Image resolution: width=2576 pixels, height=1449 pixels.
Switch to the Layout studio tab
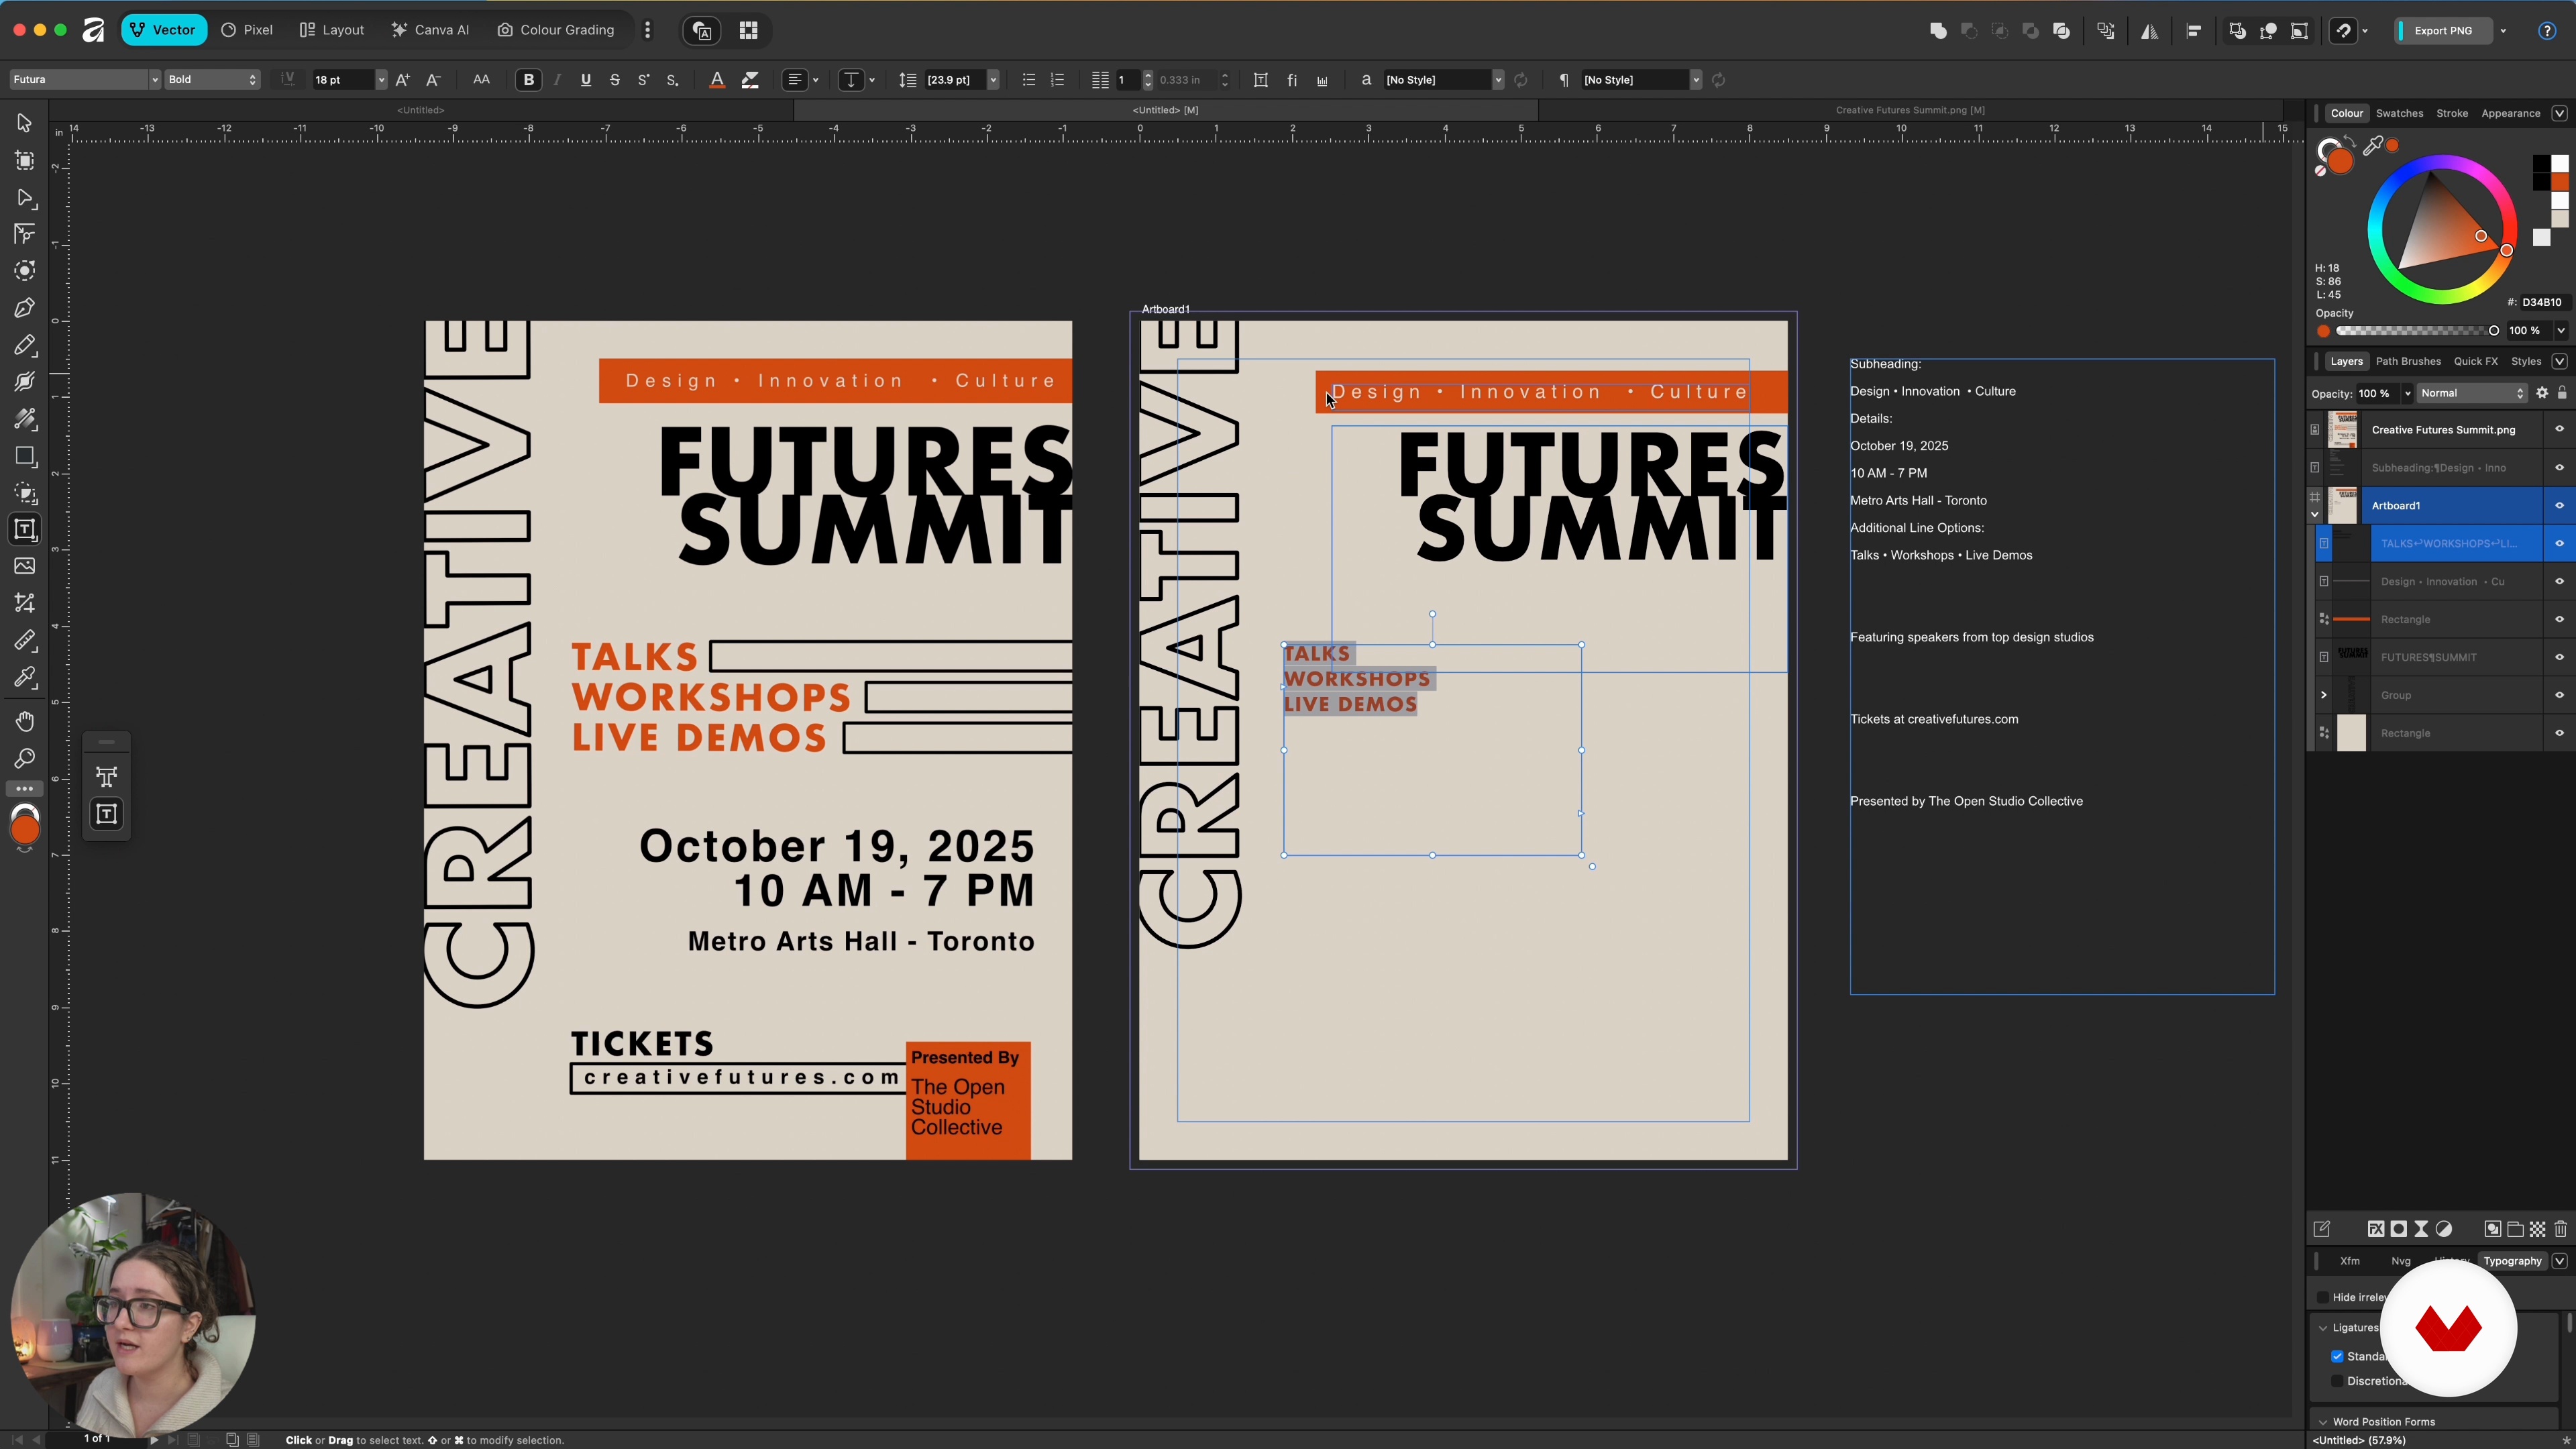pos(332,30)
